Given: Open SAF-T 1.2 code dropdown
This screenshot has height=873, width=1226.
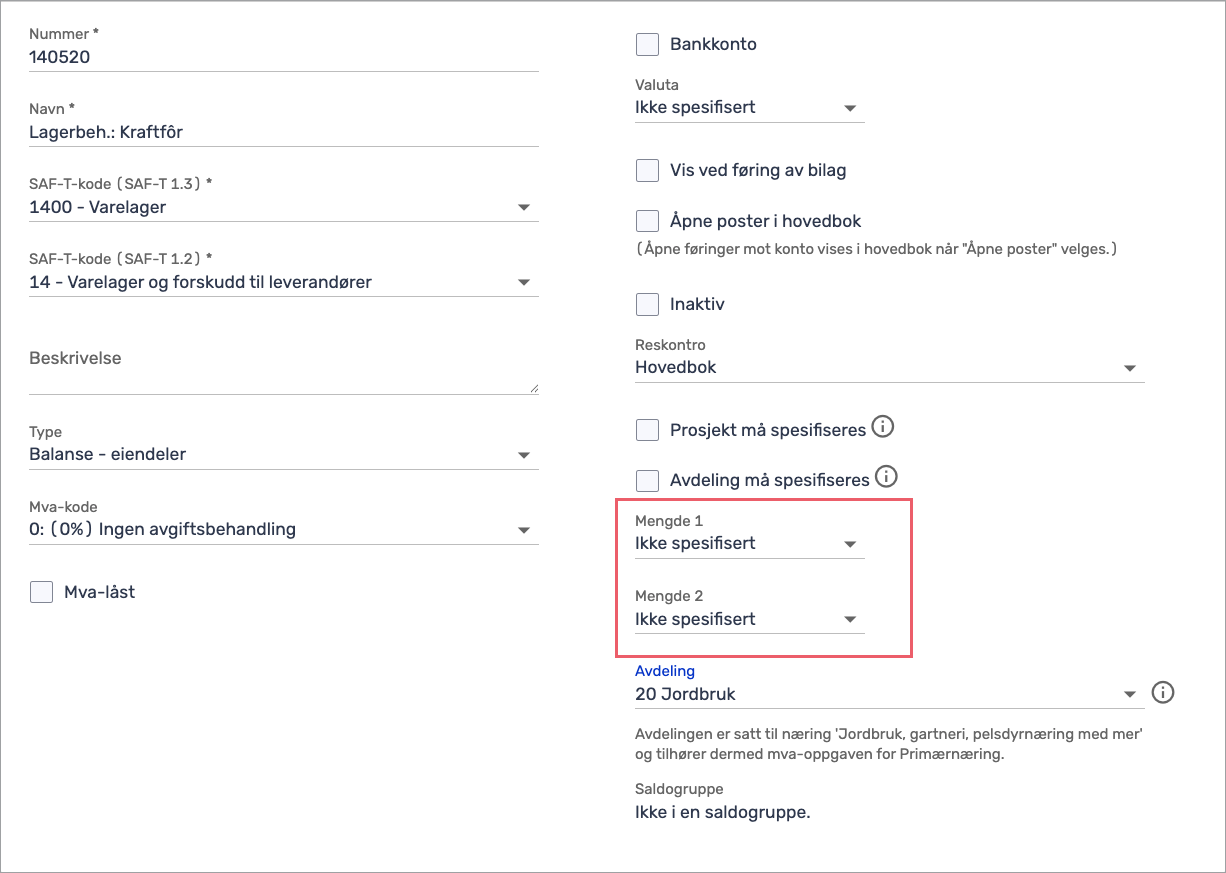Looking at the screenshot, I should point(284,283).
